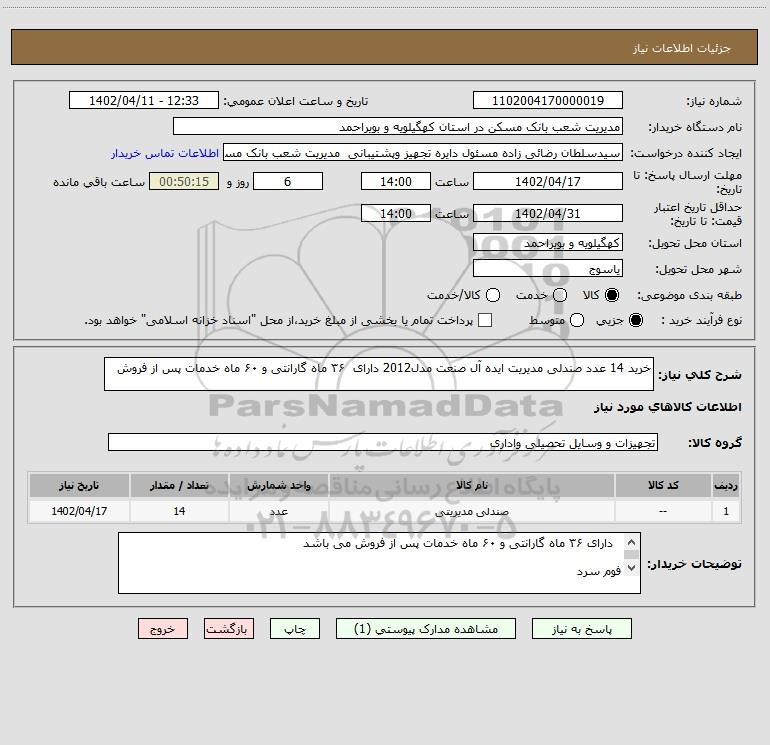Choose the متوسط purchase type radio
The height and width of the screenshot is (745, 770).
577,321
